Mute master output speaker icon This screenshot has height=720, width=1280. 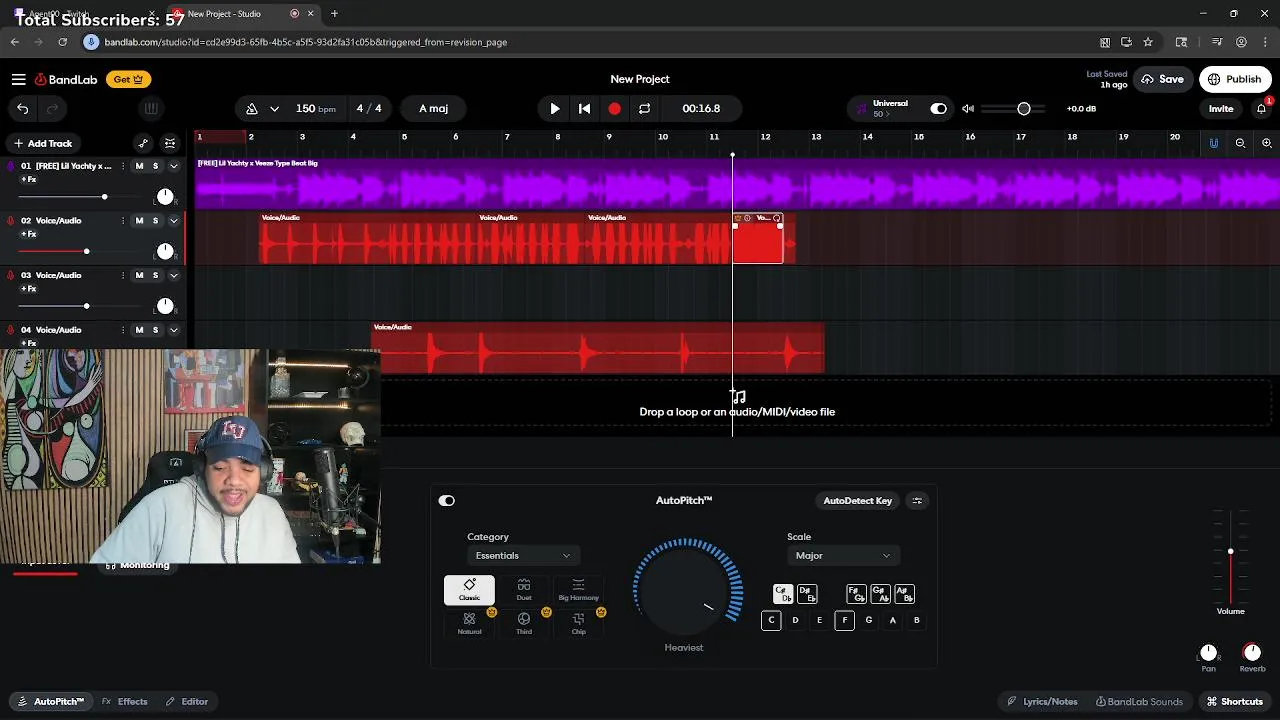tap(968, 108)
